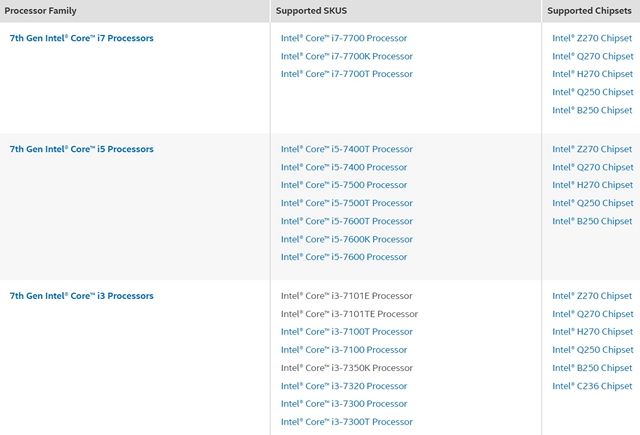This screenshot has height=435, width=640.
Task: Select the Core i3-7100T Processor link
Action: click(346, 332)
